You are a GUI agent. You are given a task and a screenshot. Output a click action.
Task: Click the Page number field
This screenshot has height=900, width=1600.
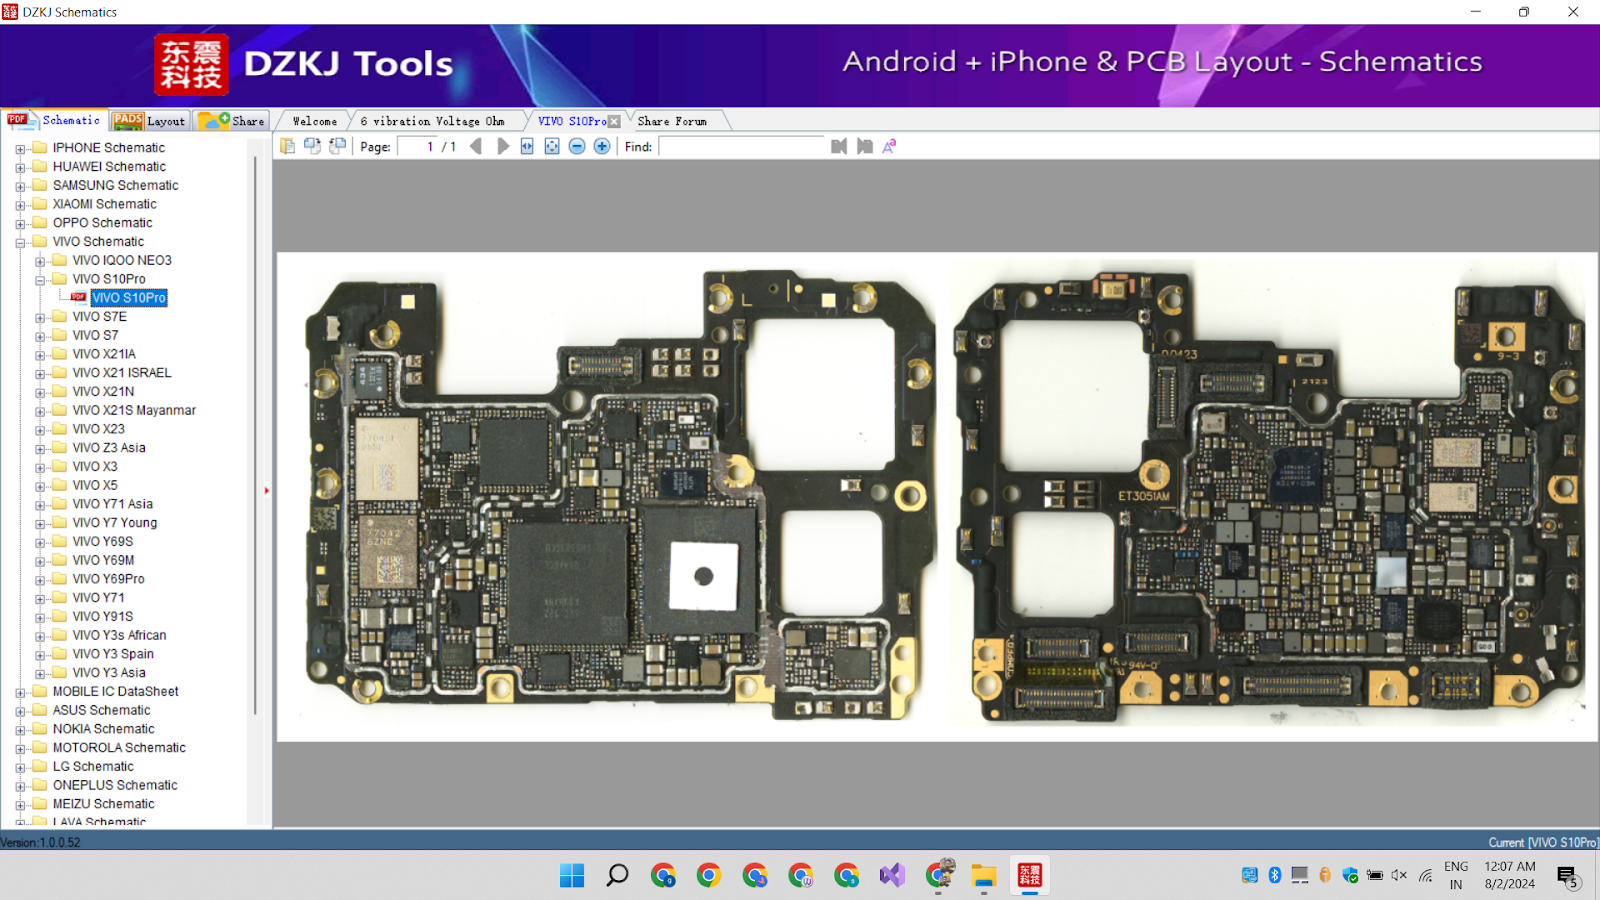[417, 146]
